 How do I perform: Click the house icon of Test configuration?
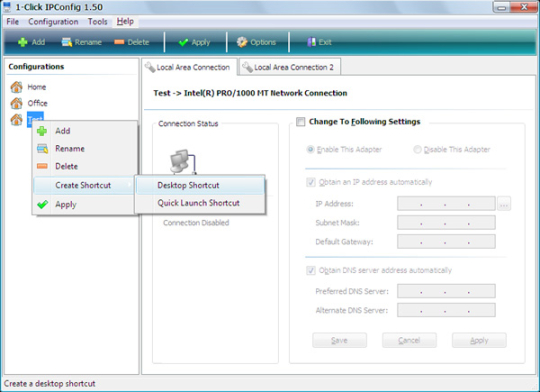tap(17, 119)
